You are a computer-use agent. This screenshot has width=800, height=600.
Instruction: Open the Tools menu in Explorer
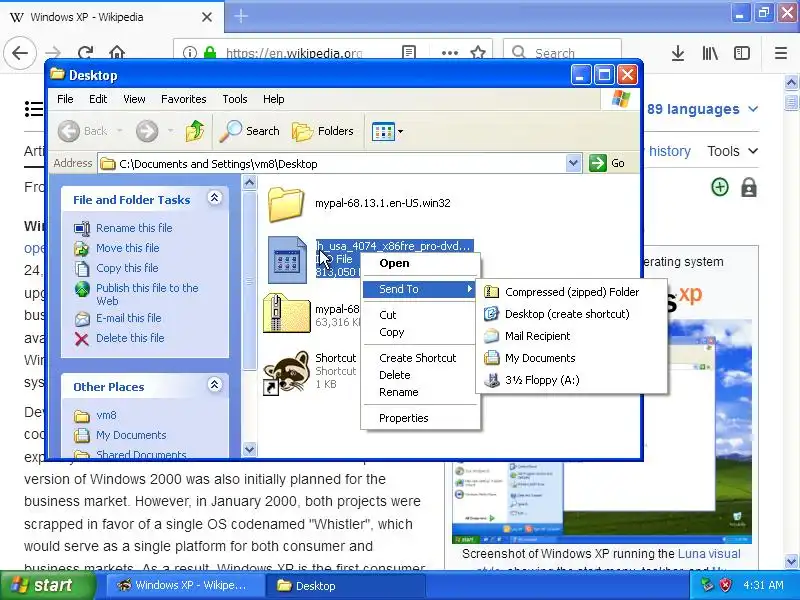click(235, 99)
